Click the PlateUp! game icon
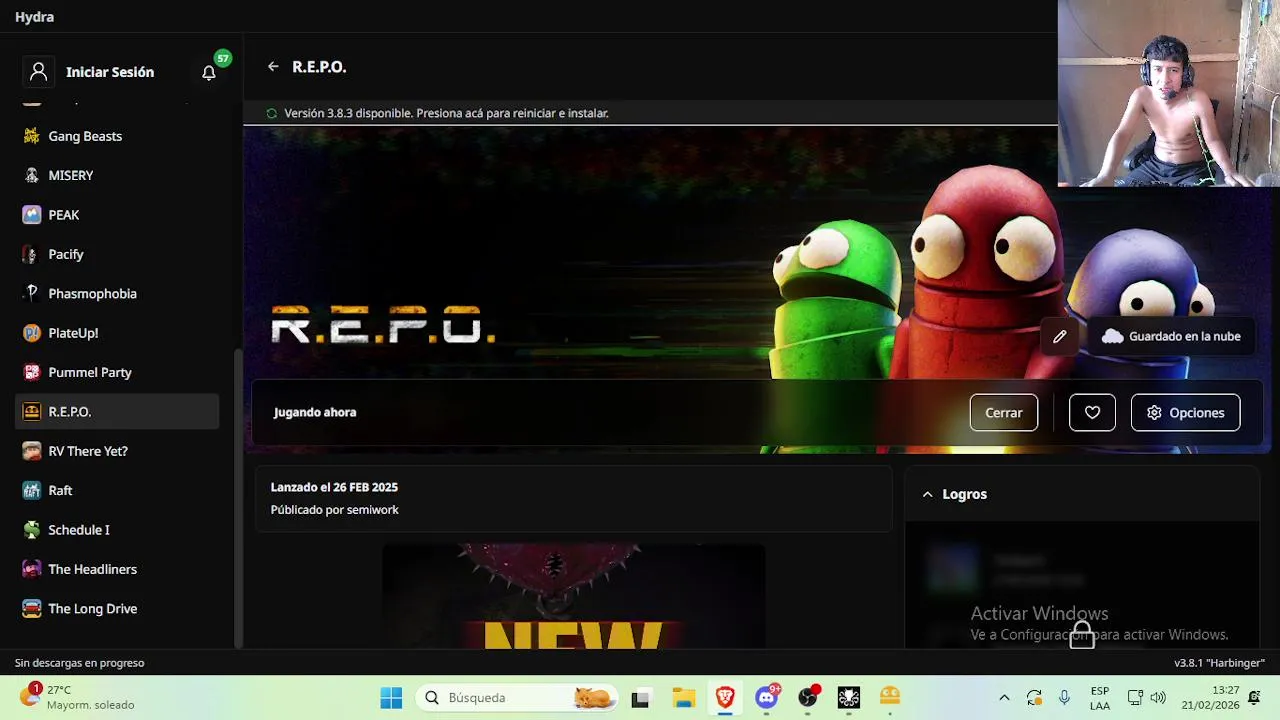This screenshot has height=720, width=1280. [32, 333]
